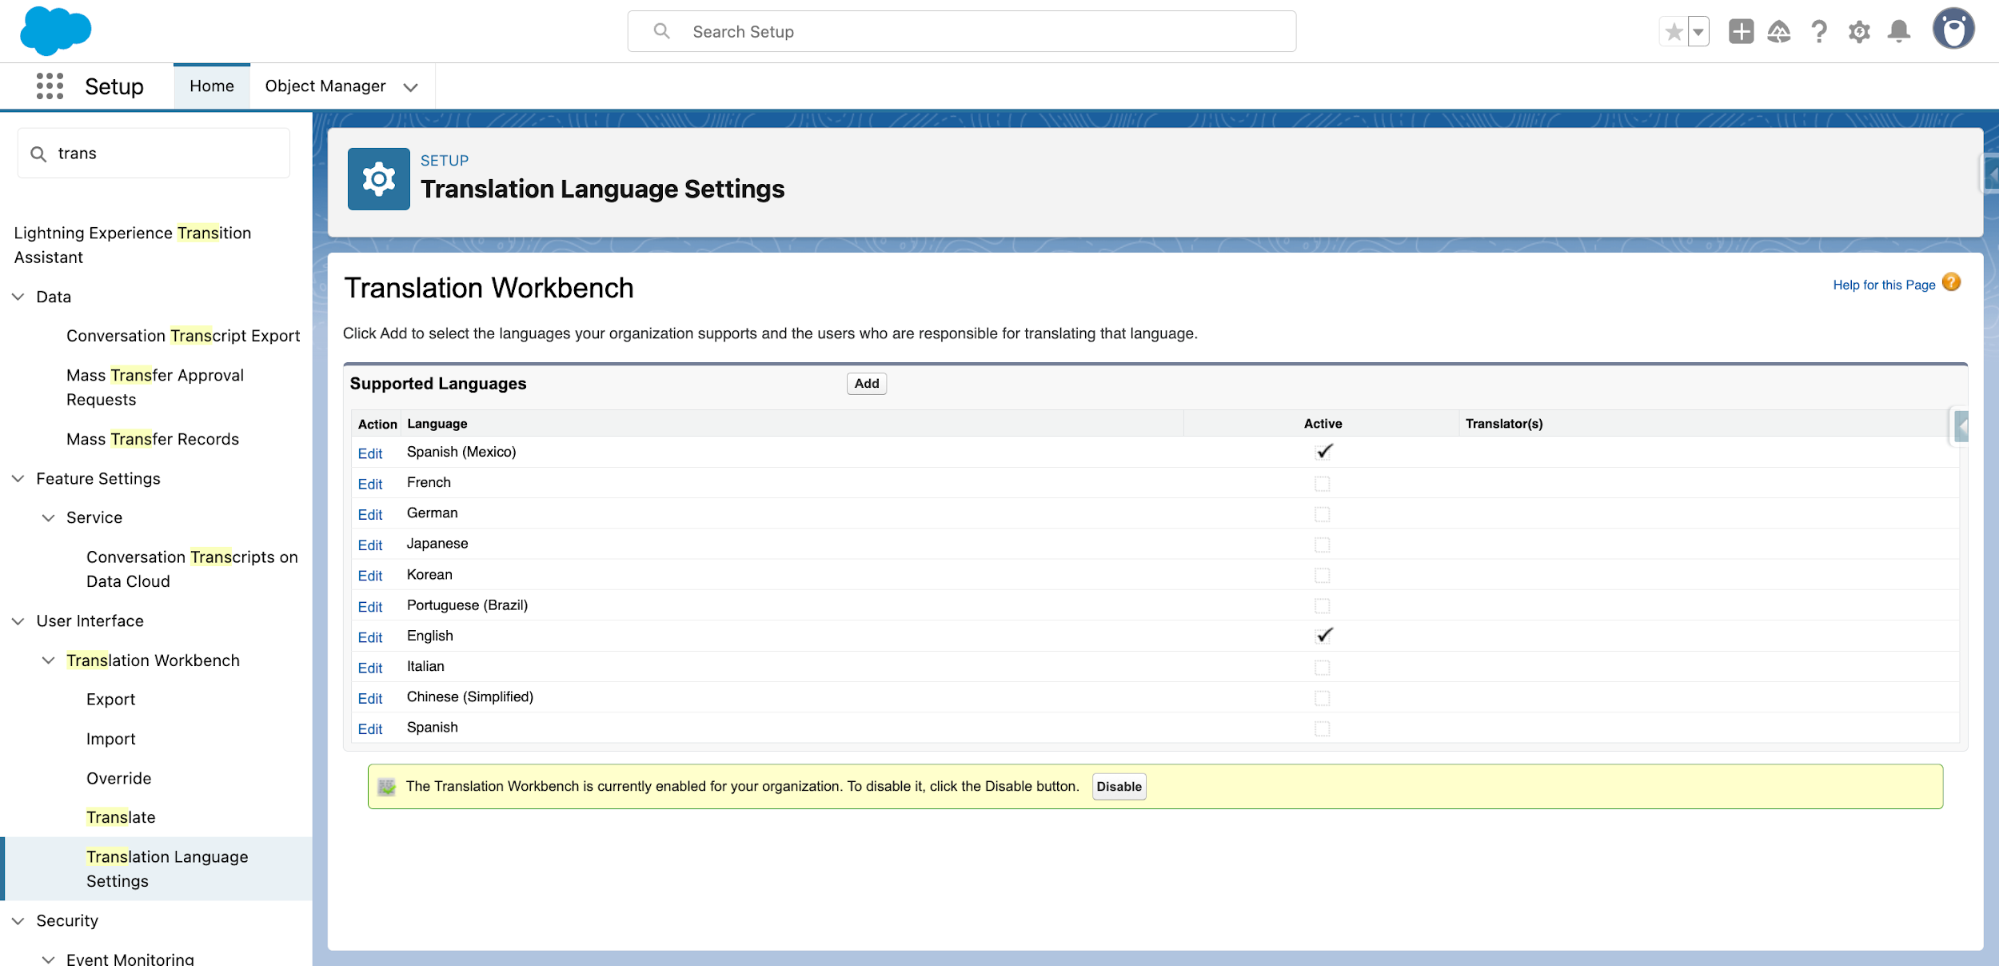Open the Global Actions plus icon
This screenshot has height=966, width=1999.
pos(1740,32)
